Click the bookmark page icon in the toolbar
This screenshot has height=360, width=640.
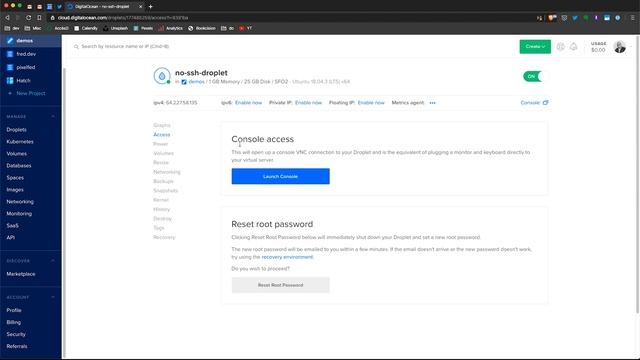[x=39, y=18]
